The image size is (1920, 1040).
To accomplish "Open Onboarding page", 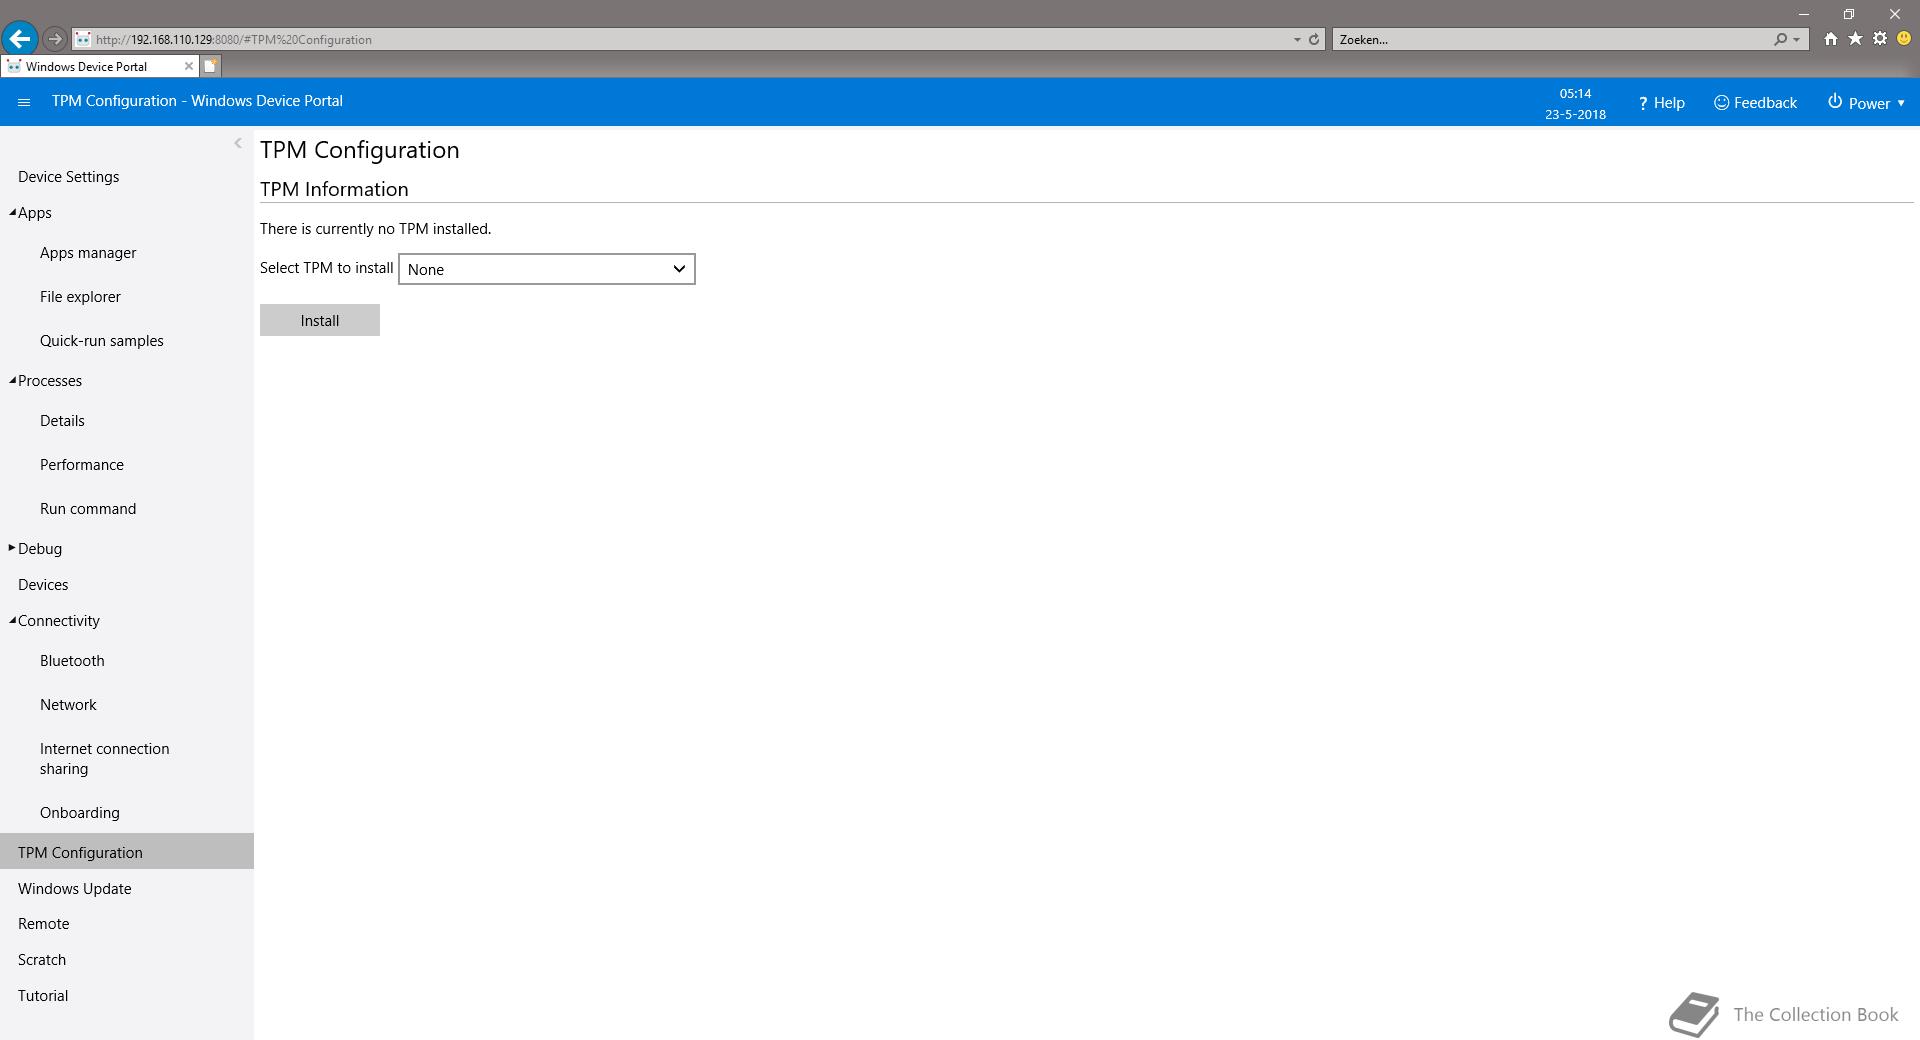I will pyautogui.click(x=80, y=813).
